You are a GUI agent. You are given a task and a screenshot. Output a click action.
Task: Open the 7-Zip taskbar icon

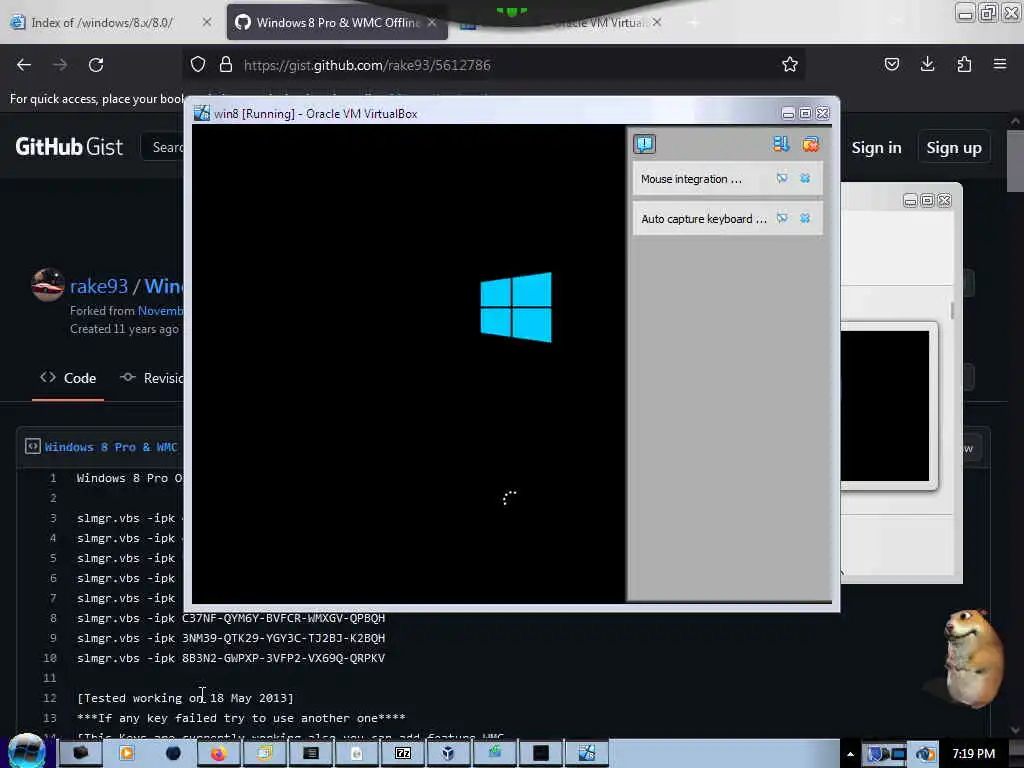click(x=403, y=754)
